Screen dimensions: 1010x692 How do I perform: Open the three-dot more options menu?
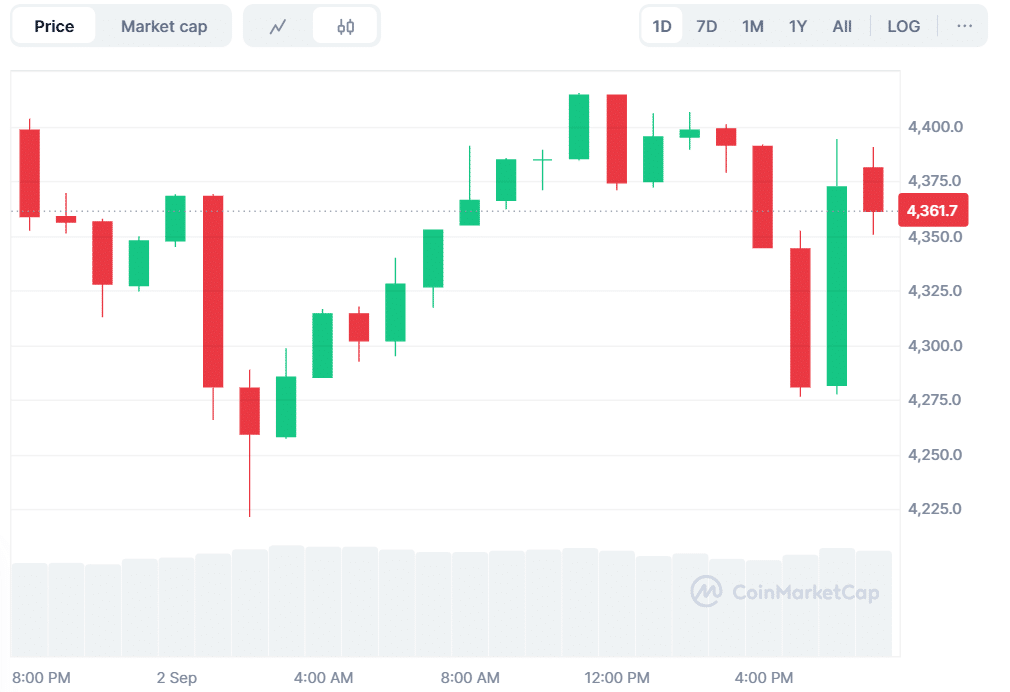964,26
